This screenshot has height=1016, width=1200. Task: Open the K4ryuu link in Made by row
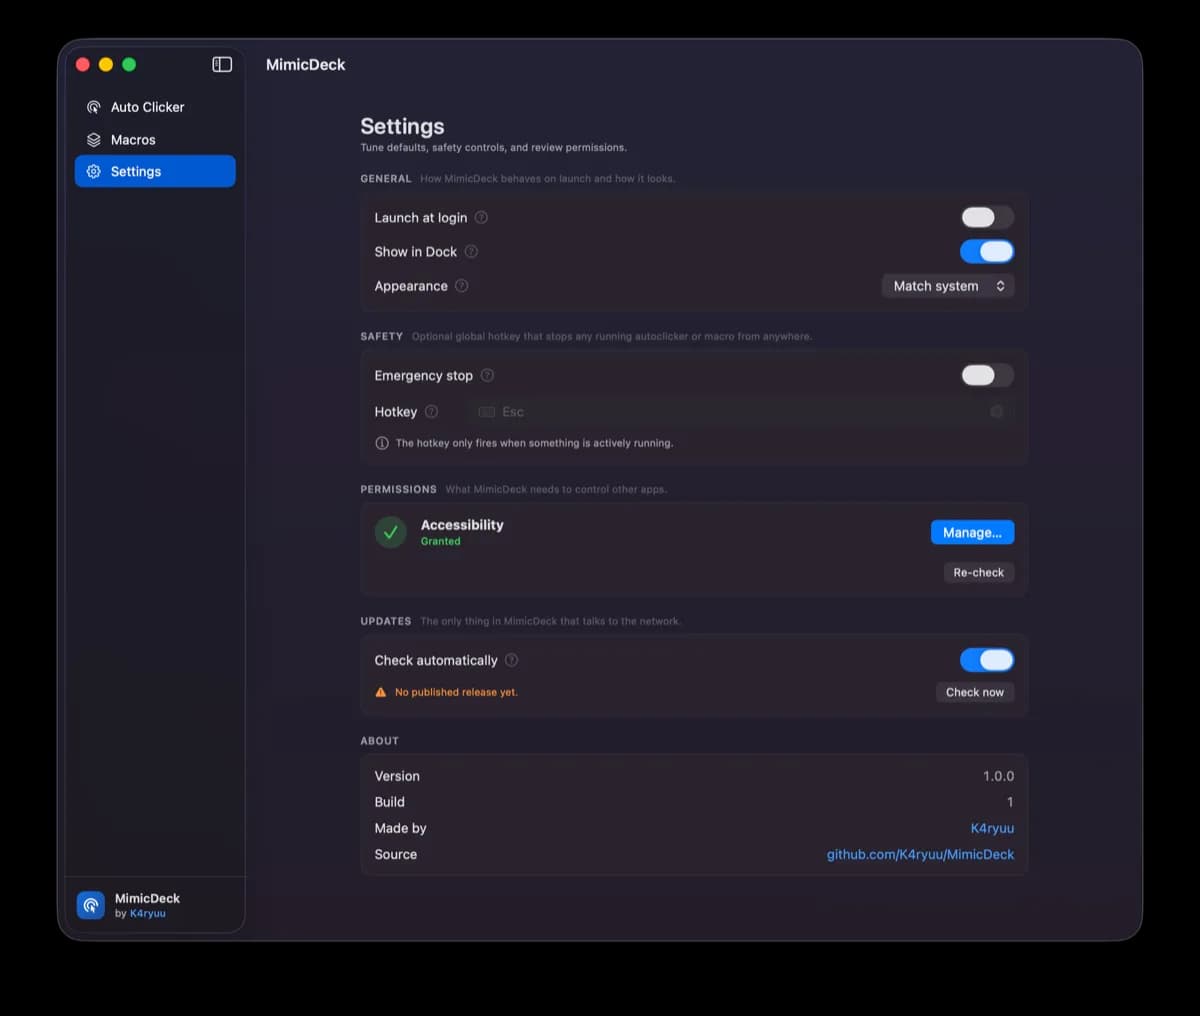coord(992,828)
